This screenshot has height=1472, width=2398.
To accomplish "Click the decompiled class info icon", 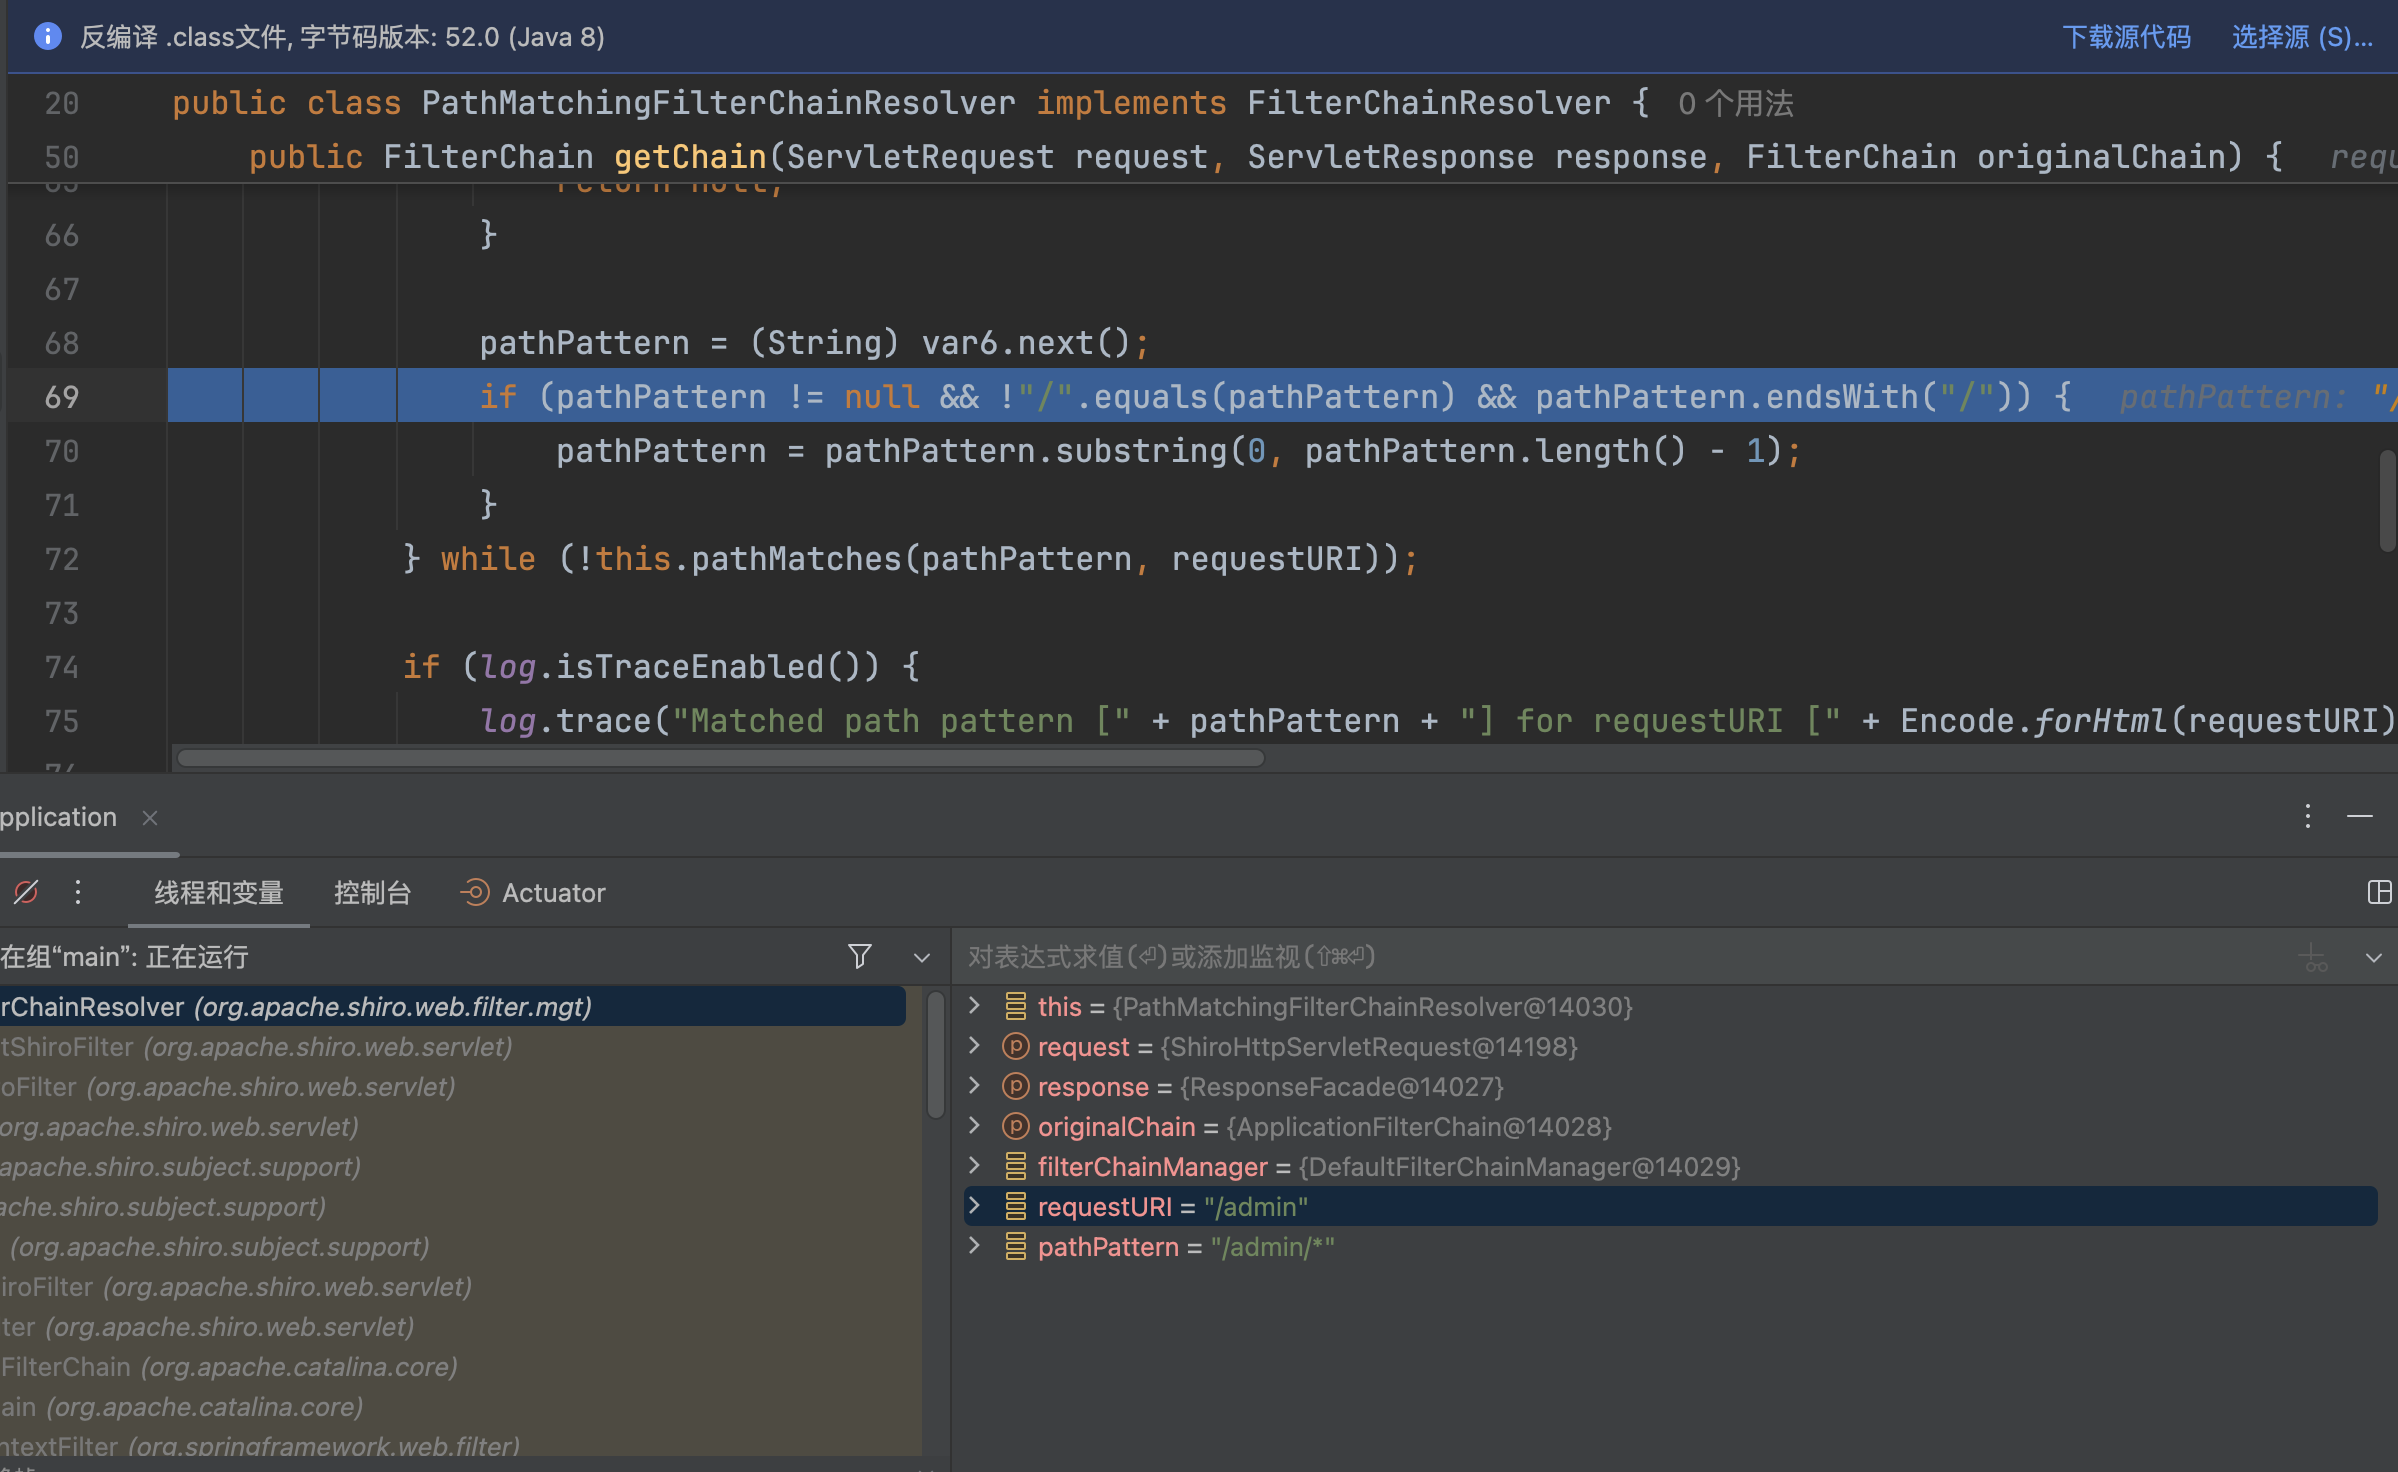I will tap(47, 37).
